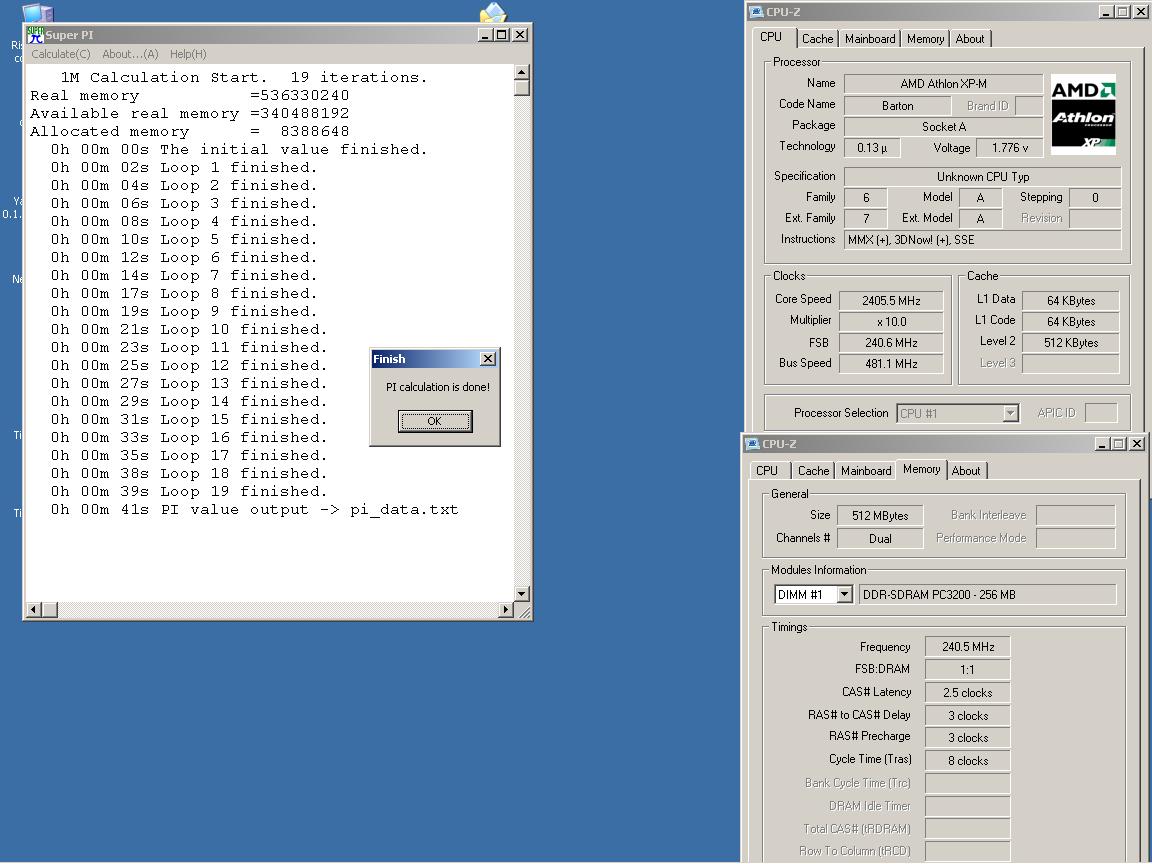This screenshot has width=1152, height=864.
Task: Click the Super PI vertical scrollbar up arrow
Action: tap(522, 72)
